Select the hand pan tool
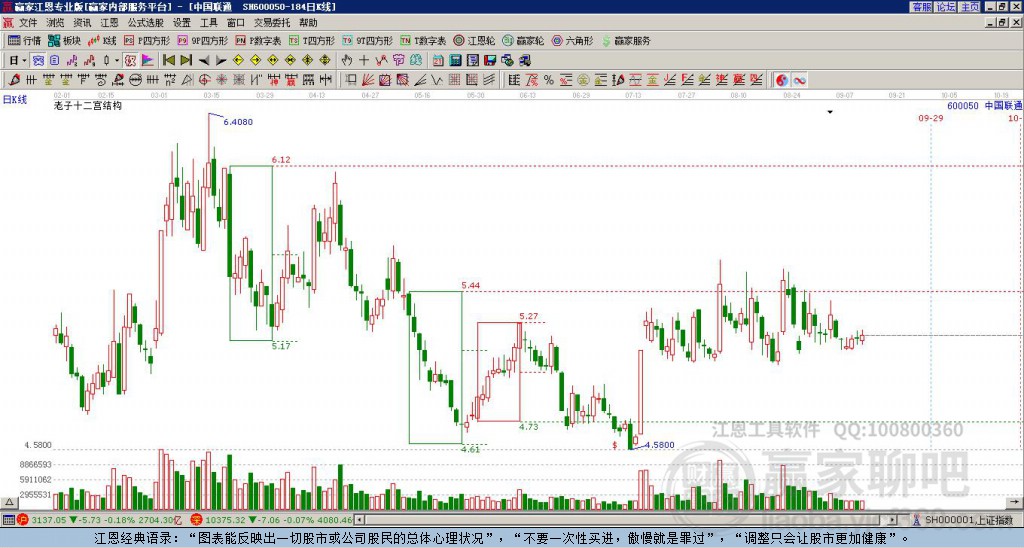Viewport: 1024px width, 548px height. coord(346,61)
